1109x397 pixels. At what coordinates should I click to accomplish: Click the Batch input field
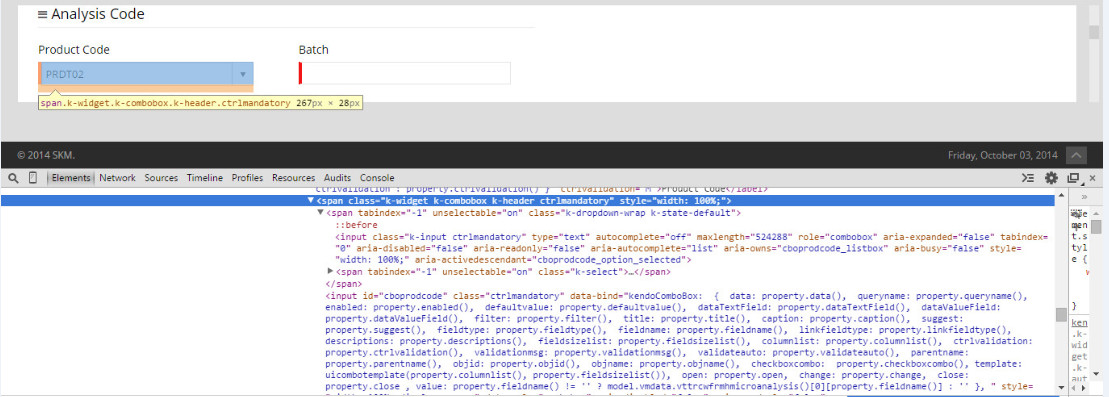click(x=405, y=74)
